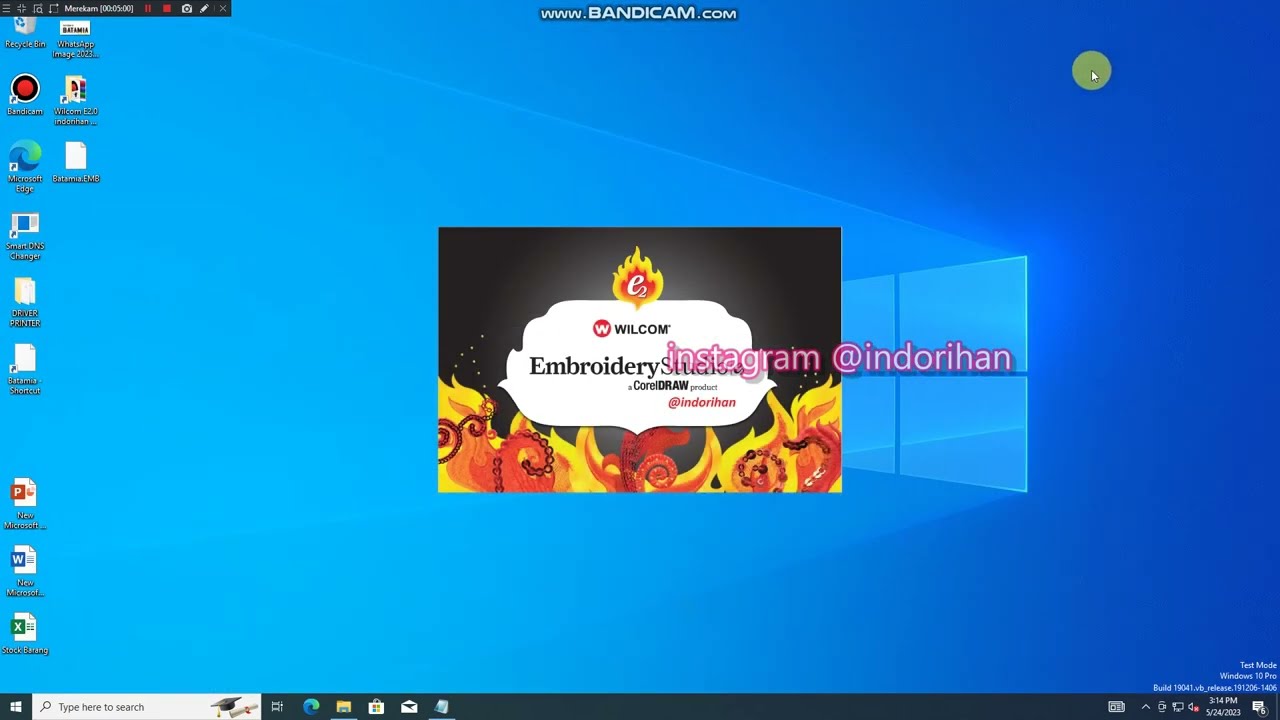Select the Batamia.EMB file icon
Image resolution: width=1280 pixels, height=720 pixels.
click(76, 163)
